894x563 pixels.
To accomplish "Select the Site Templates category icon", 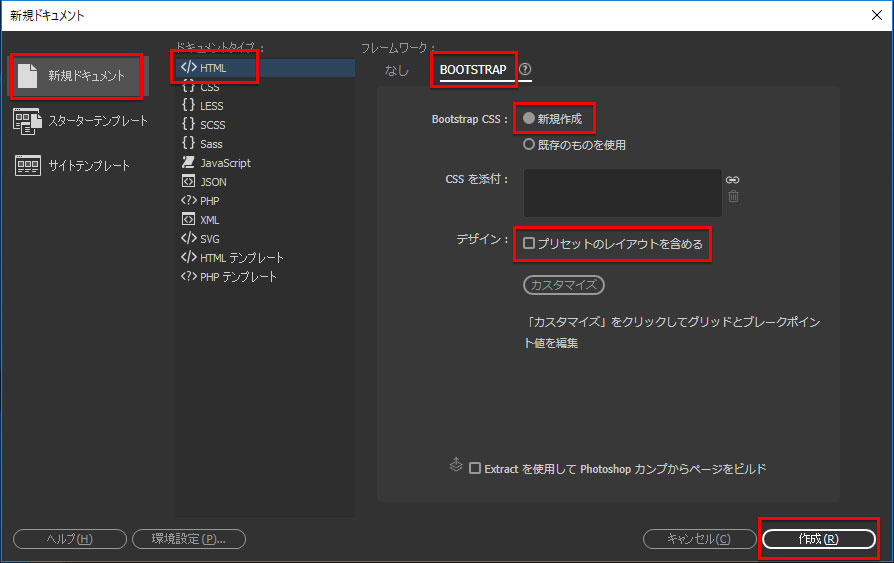I will (27, 165).
